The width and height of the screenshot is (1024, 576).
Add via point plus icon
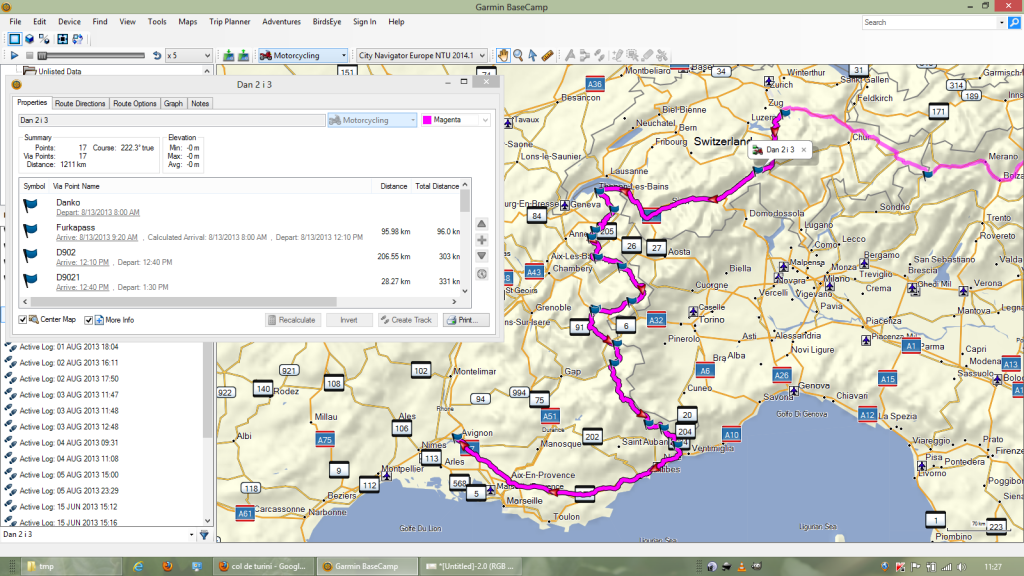482,240
